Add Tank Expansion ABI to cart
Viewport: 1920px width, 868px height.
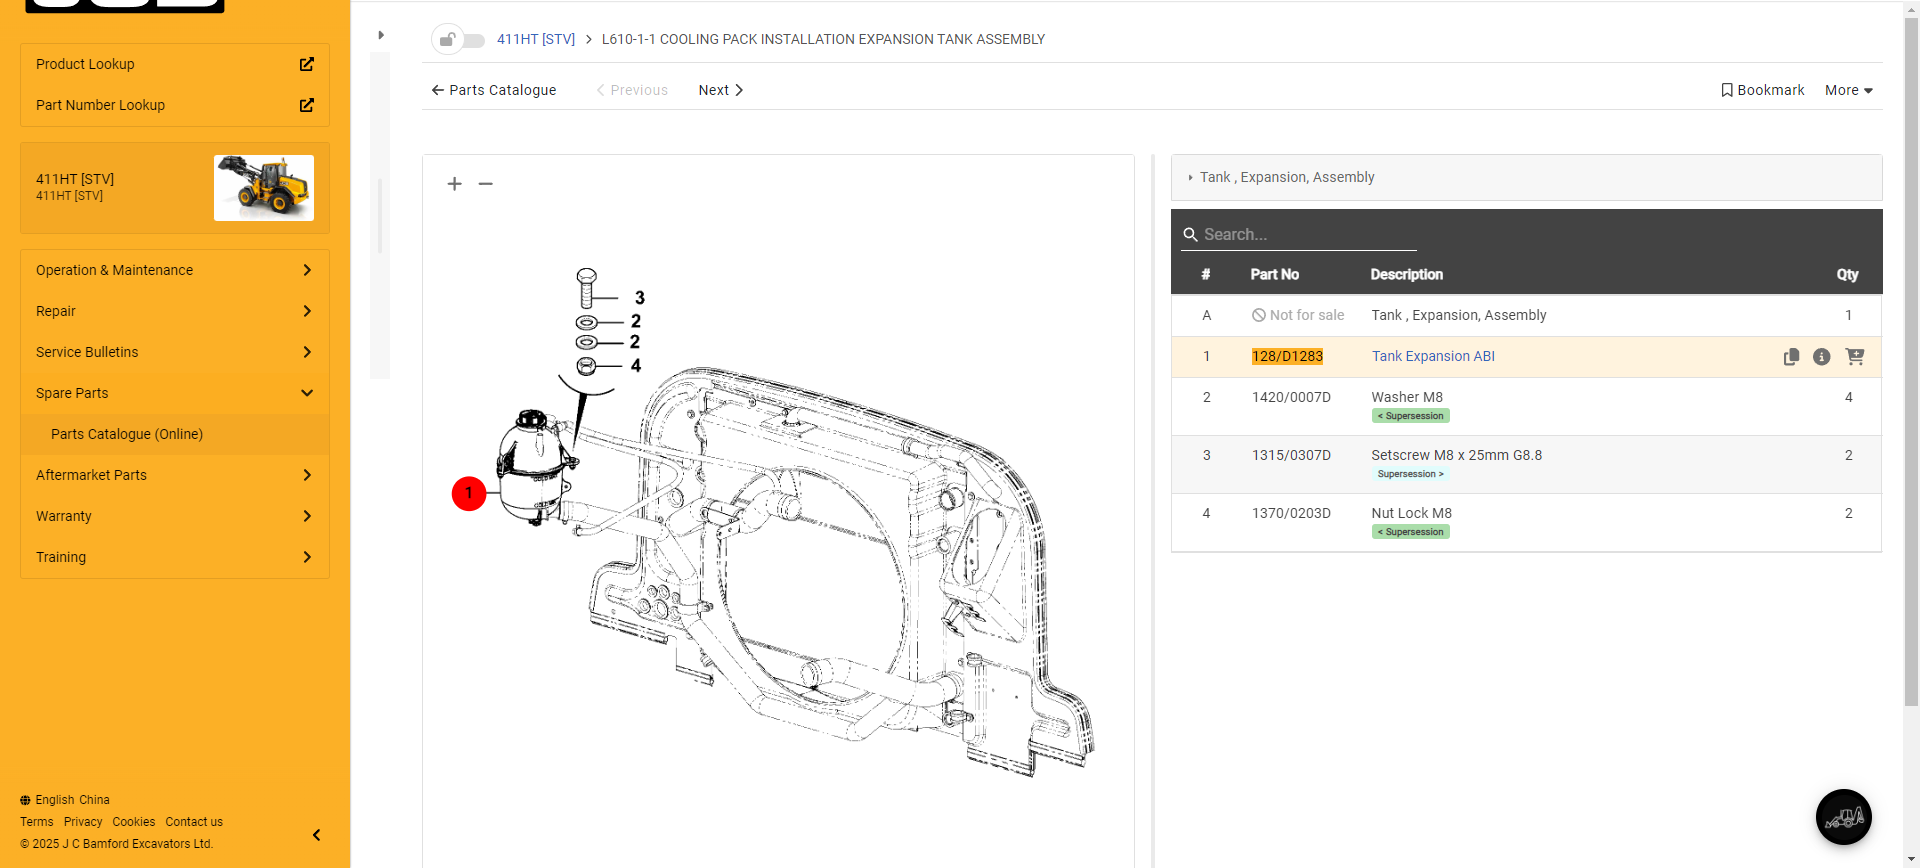pyautogui.click(x=1855, y=357)
